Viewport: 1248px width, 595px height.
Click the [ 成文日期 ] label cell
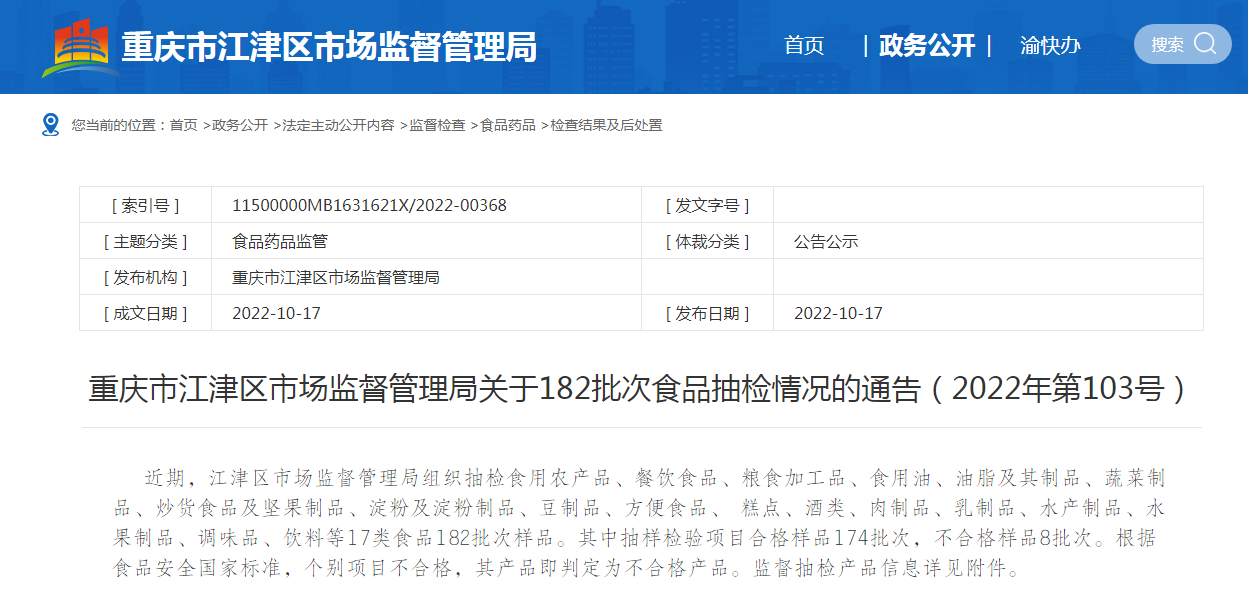[146, 313]
